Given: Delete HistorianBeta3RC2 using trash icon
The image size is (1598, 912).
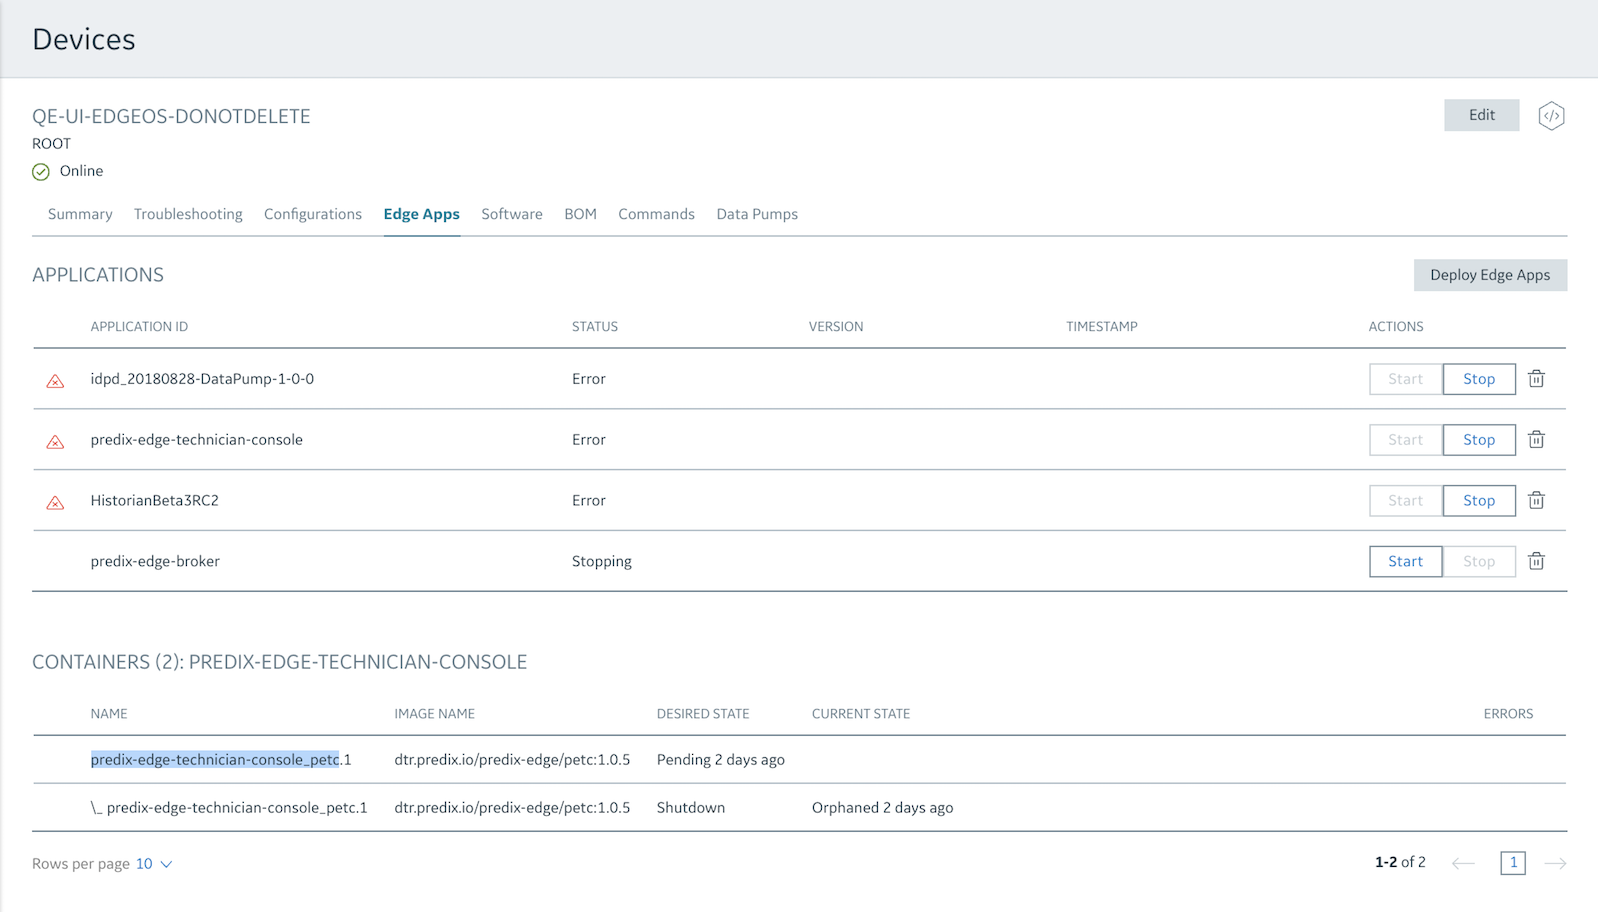Looking at the screenshot, I should click(x=1537, y=501).
